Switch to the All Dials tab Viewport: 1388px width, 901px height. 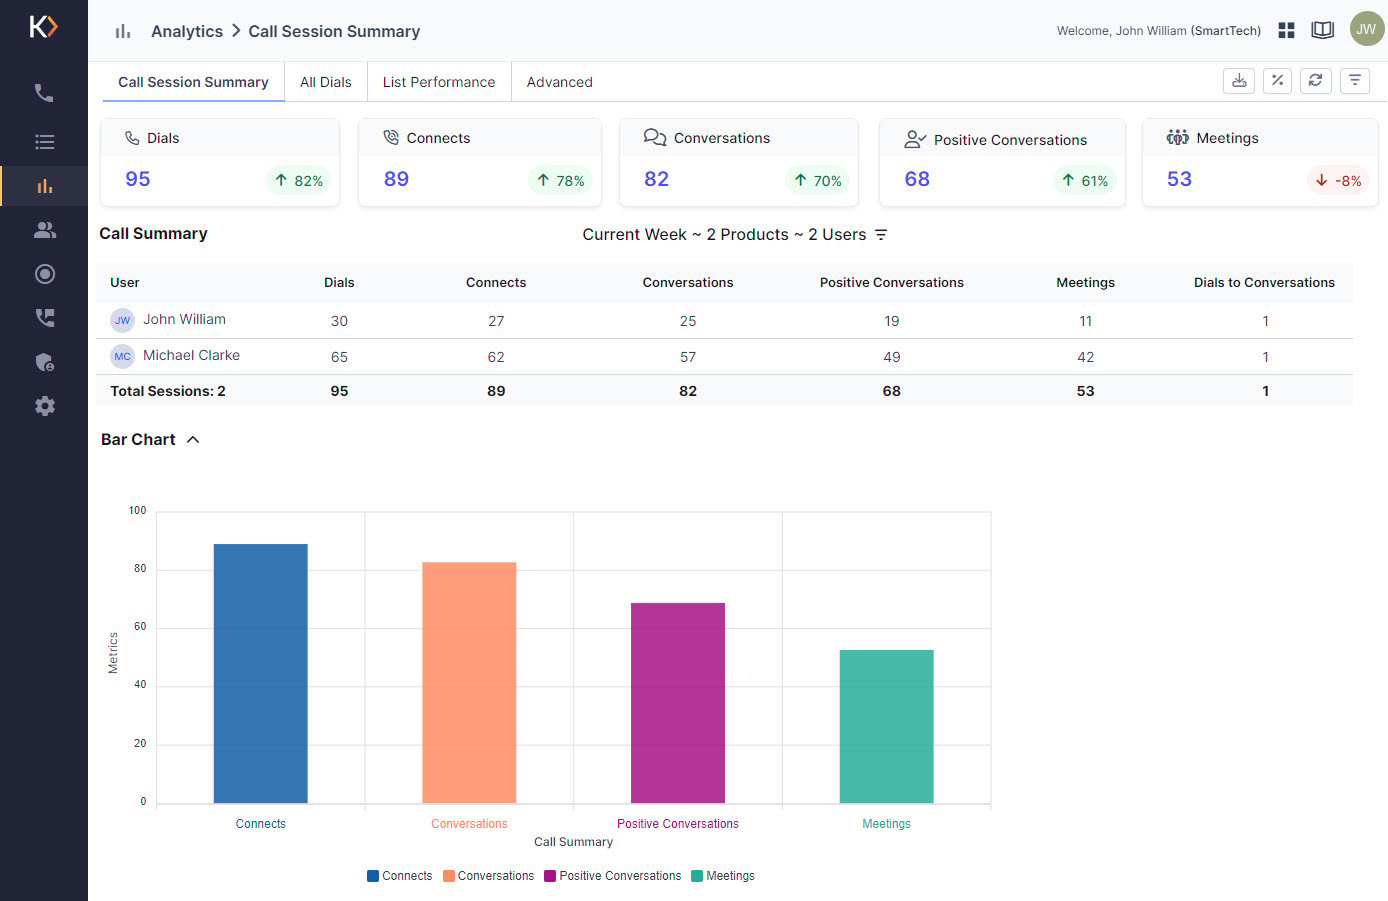pyautogui.click(x=325, y=81)
